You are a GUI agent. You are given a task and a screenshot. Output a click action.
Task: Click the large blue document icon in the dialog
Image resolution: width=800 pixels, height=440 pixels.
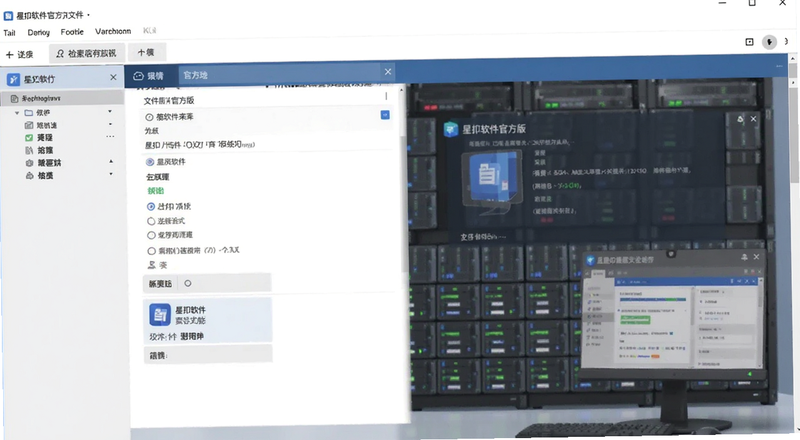(491, 177)
